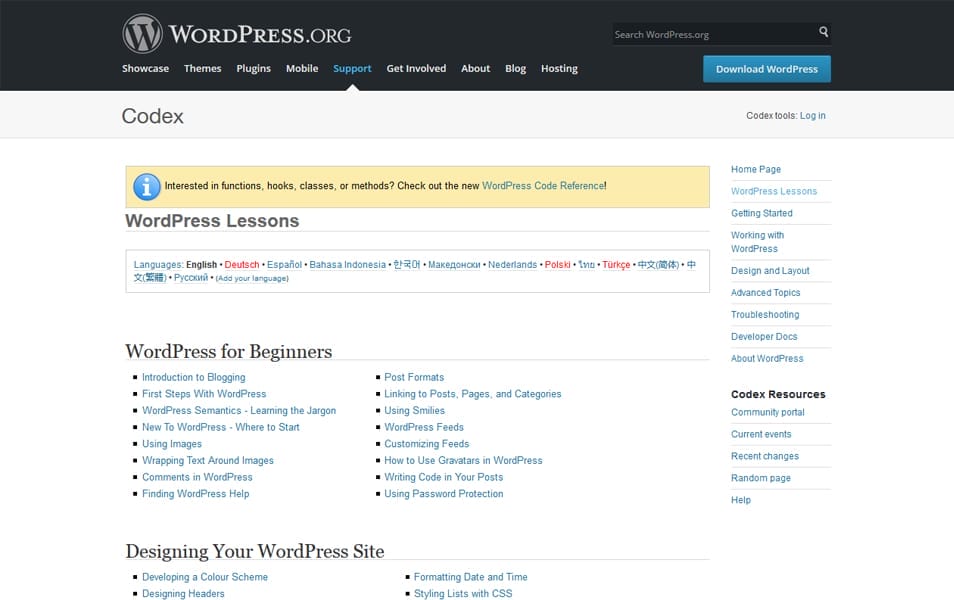Screen dimensions: 954x600
Task: Open the Get Involved page
Action: pyautogui.click(x=416, y=68)
